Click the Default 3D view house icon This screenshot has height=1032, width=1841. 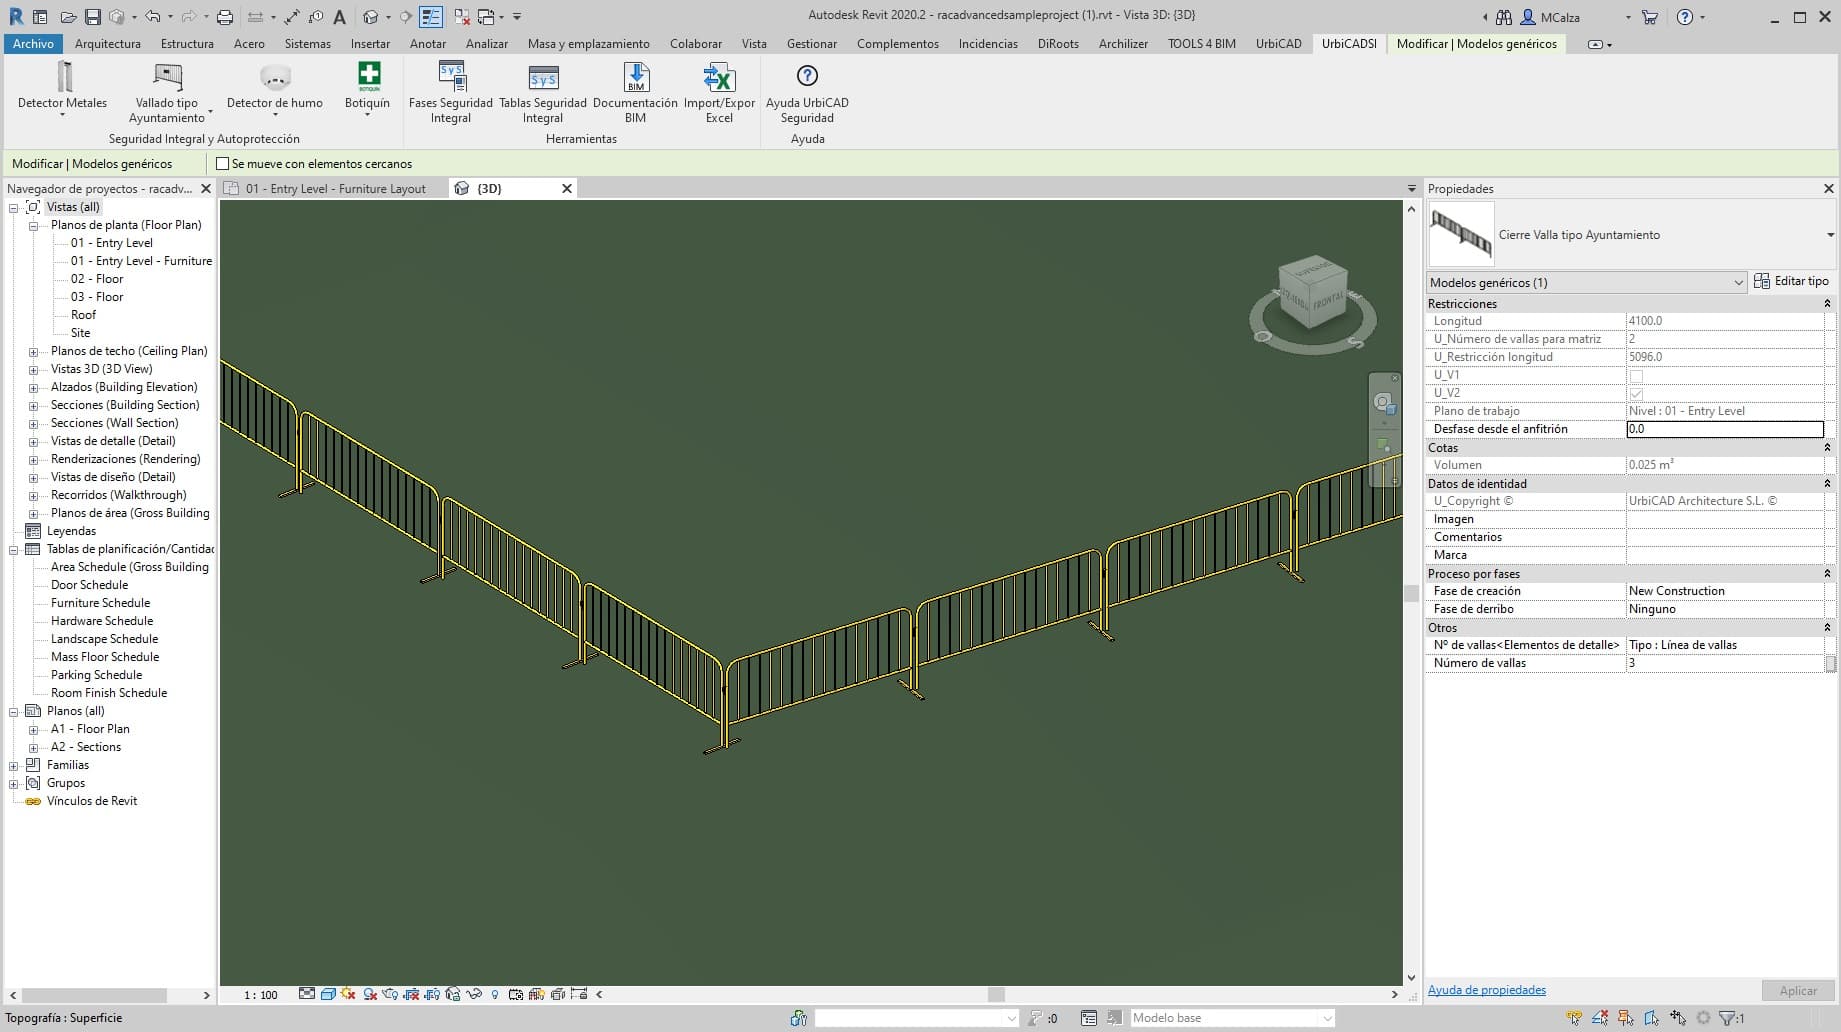click(370, 17)
